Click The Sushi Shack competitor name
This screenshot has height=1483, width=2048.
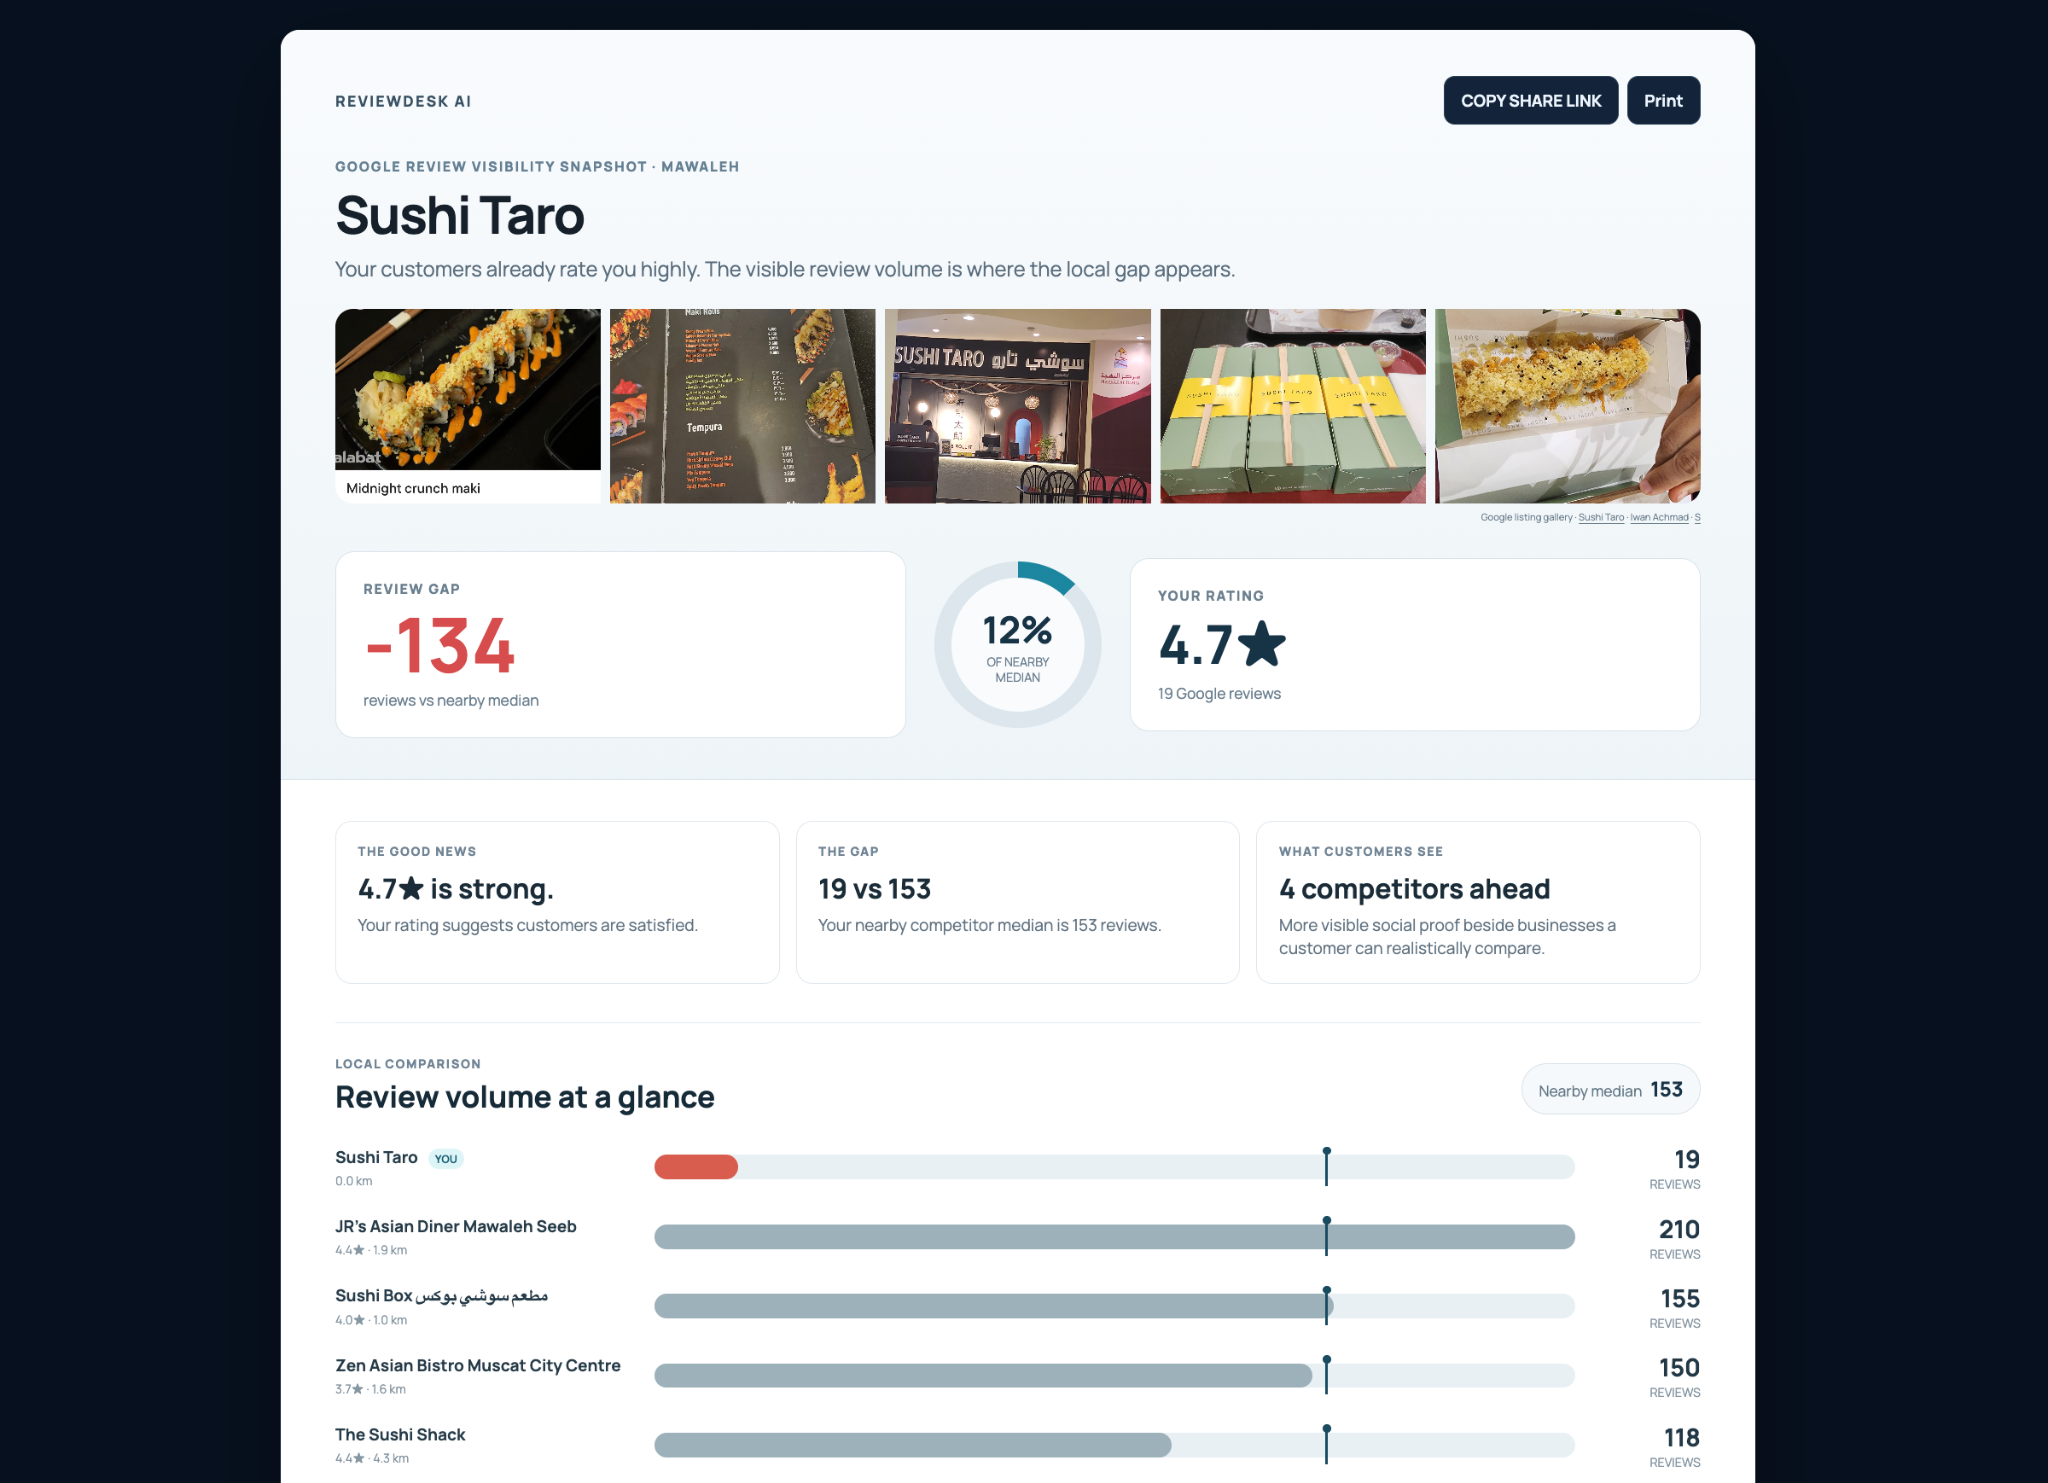(x=400, y=1435)
